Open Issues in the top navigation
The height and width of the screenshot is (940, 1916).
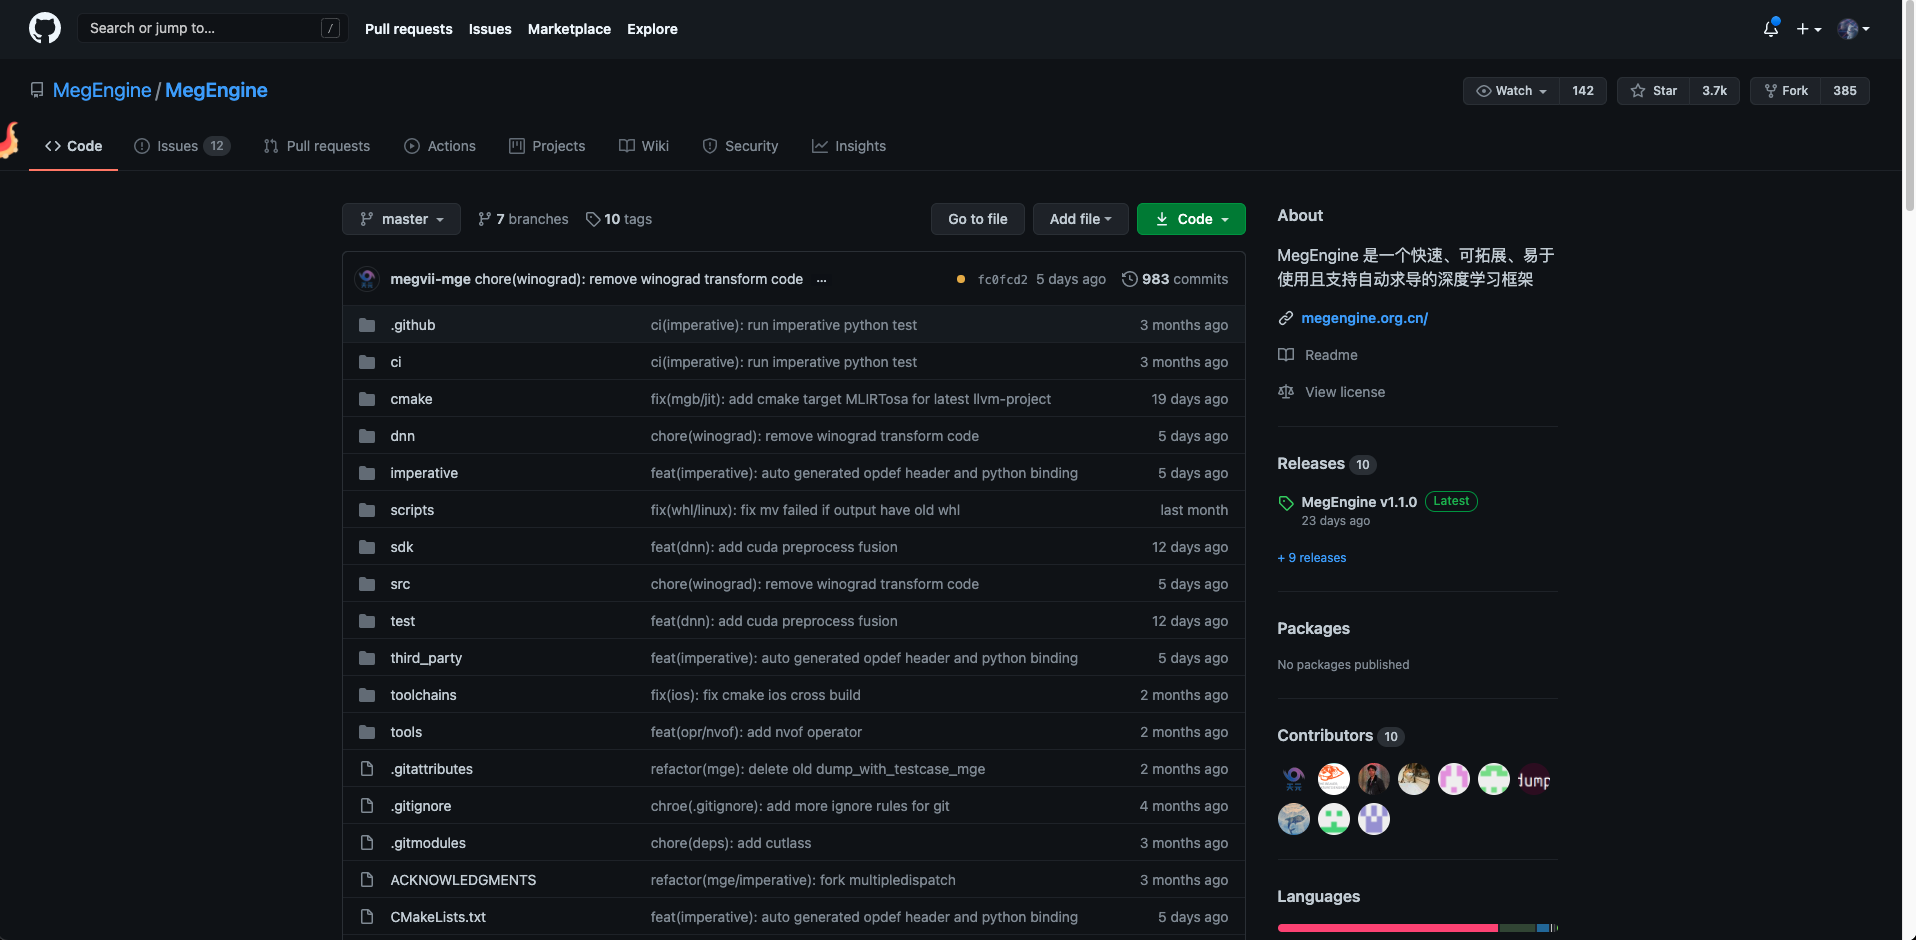[490, 29]
